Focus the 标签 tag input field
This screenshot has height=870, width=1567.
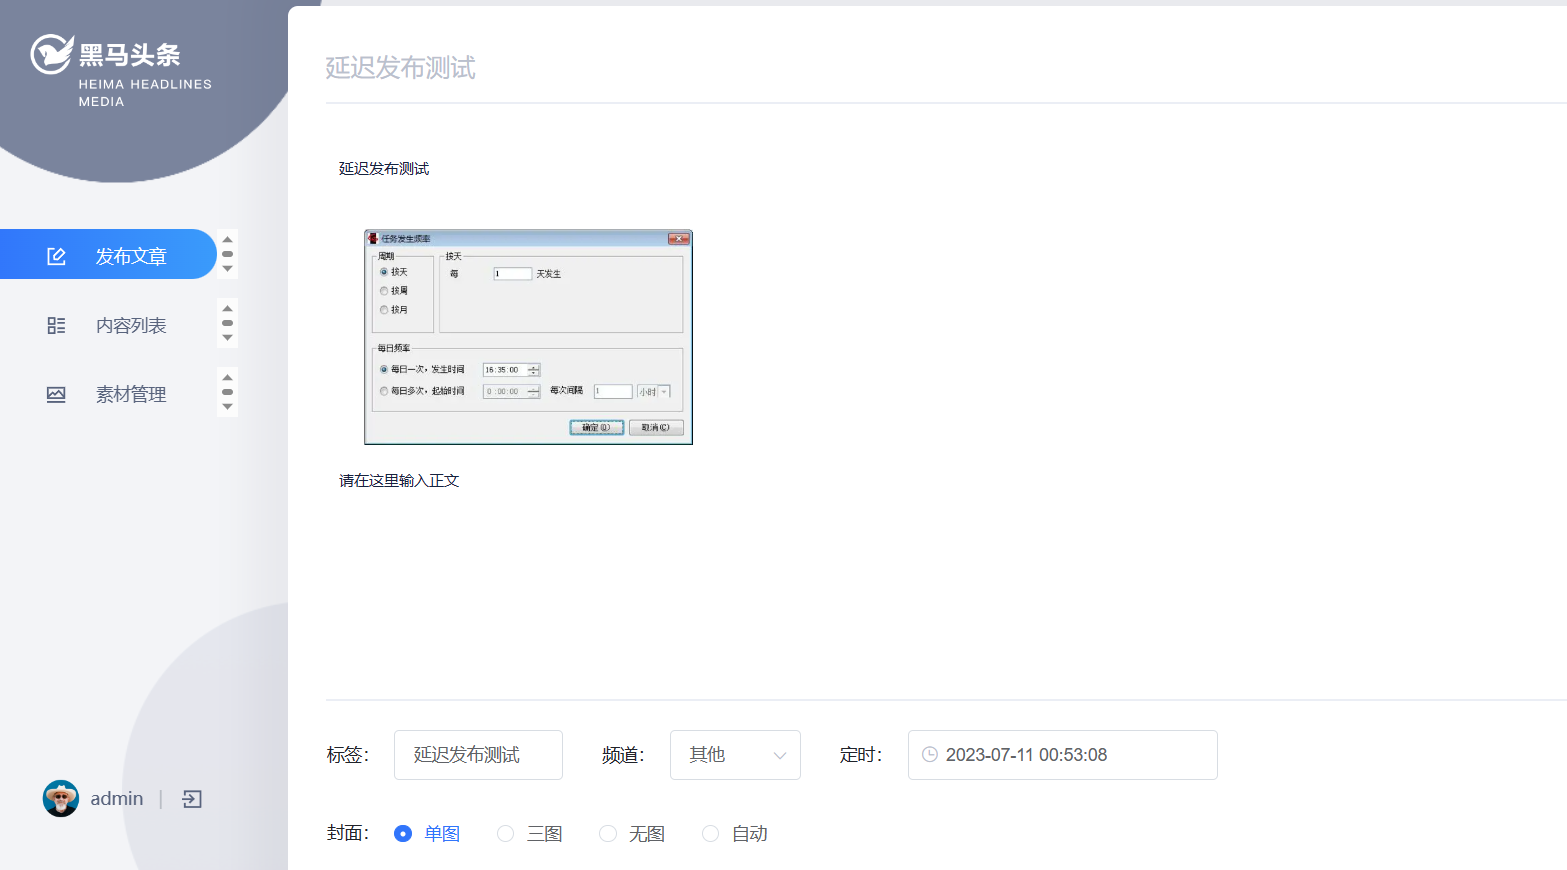(478, 755)
